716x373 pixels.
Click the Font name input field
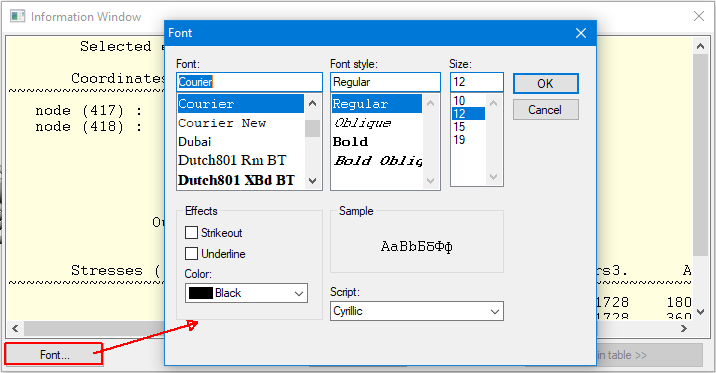(x=249, y=82)
